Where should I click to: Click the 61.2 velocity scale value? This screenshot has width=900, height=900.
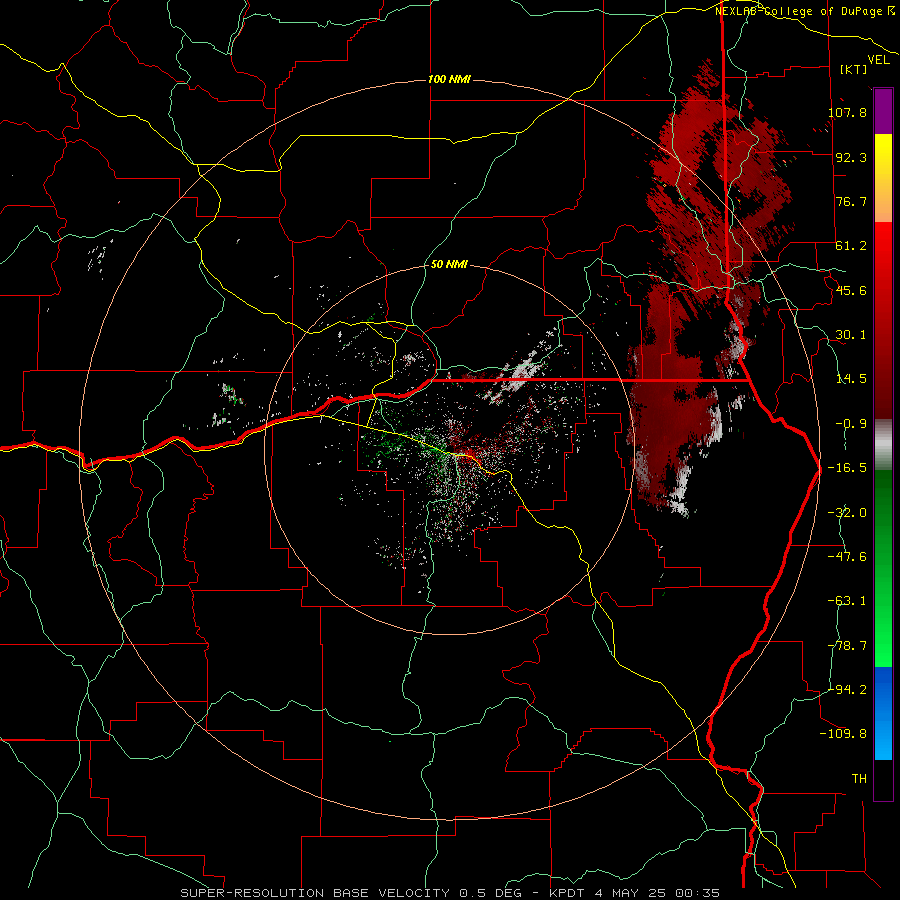[851, 246]
